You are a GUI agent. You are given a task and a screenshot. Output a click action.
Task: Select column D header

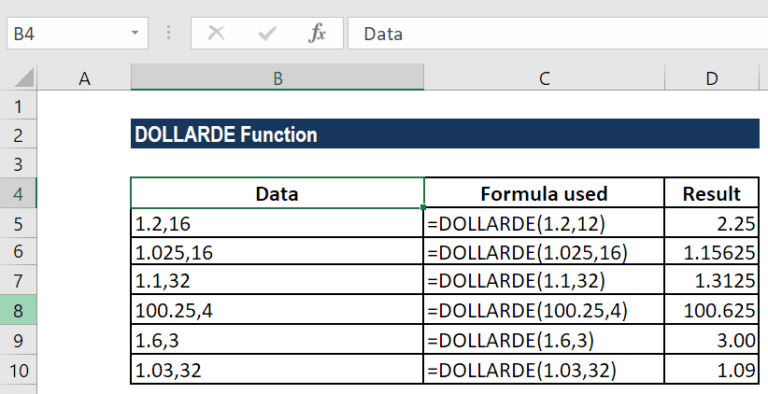pyautogui.click(x=712, y=78)
